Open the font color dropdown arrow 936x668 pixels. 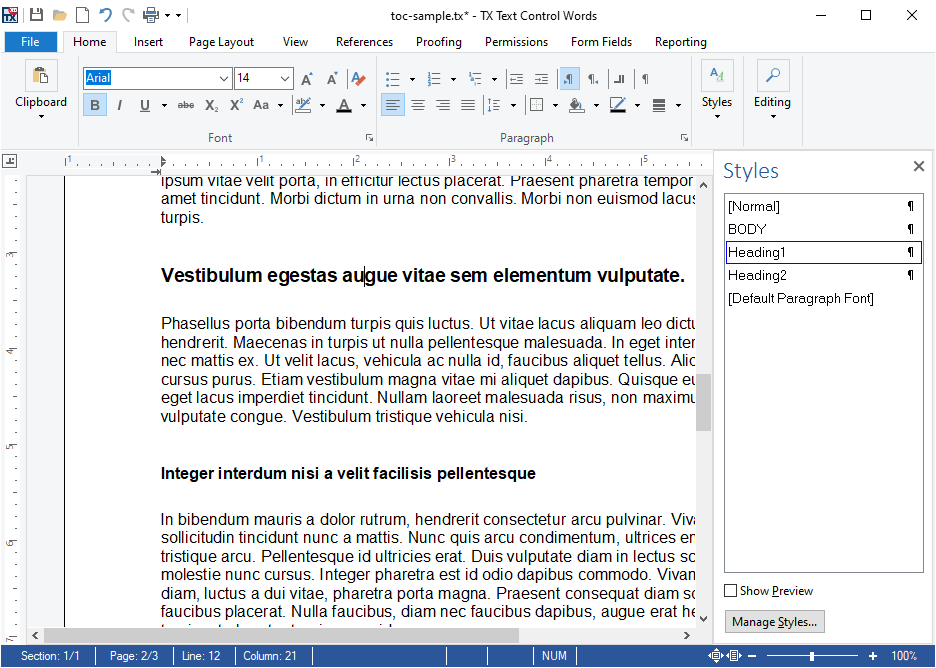pyautogui.click(x=363, y=106)
